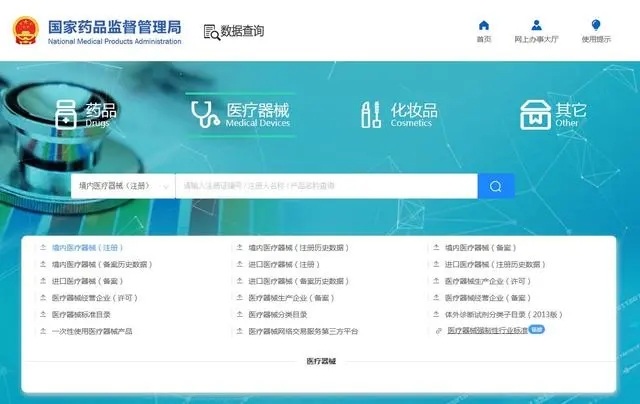Open 医疗器械经营企业（备案）link
The height and width of the screenshot is (404, 640).
[x=488, y=298]
